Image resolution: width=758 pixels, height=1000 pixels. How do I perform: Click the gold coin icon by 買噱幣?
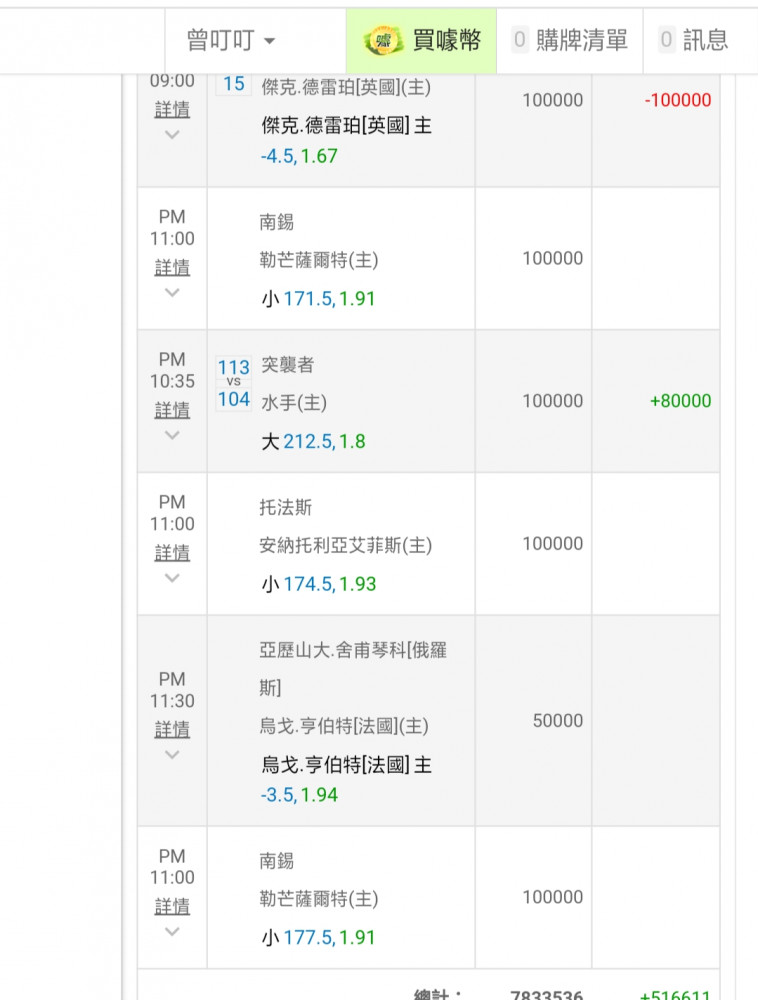382,40
